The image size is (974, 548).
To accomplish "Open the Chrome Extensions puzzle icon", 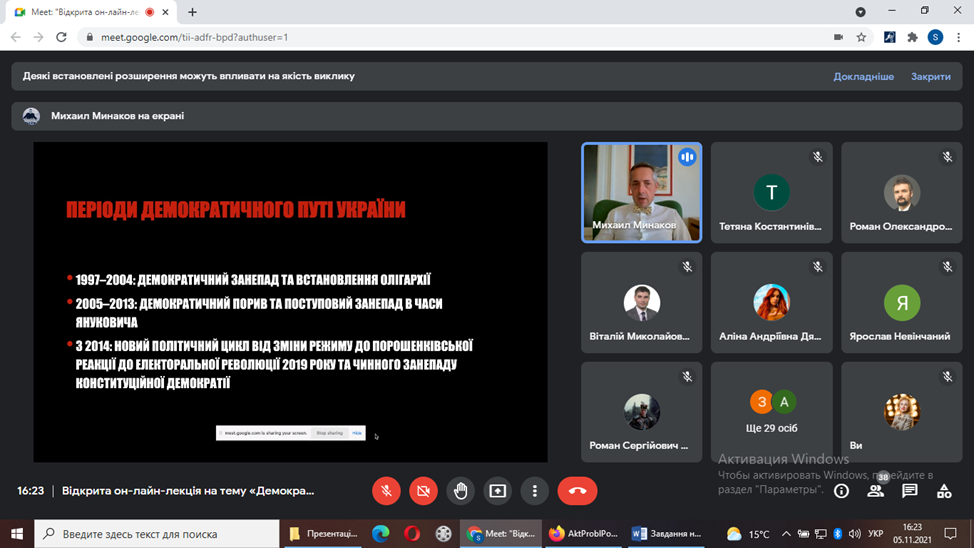I will pyautogui.click(x=912, y=37).
